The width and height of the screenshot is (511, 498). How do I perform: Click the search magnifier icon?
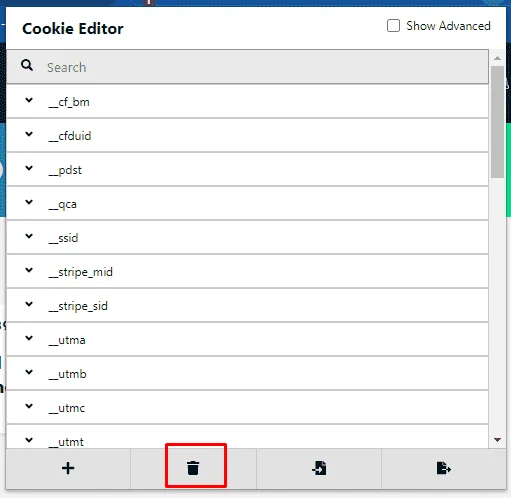pyautogui.click(x=27, y=65)
